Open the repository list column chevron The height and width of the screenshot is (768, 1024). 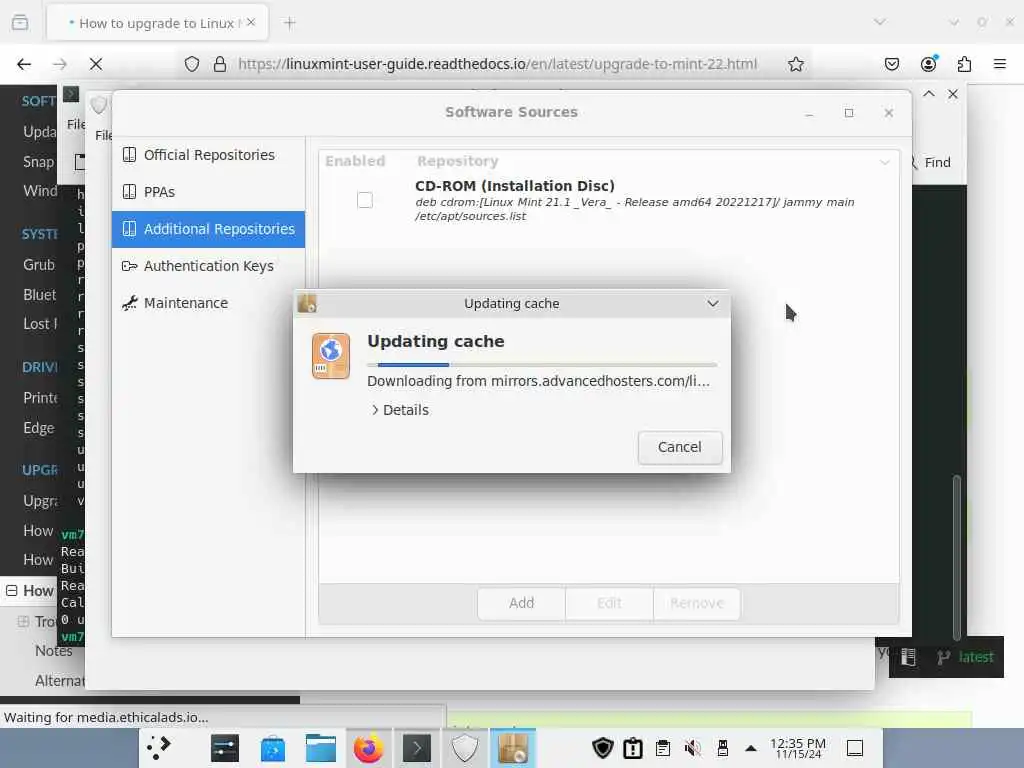(x=884, y=162)
